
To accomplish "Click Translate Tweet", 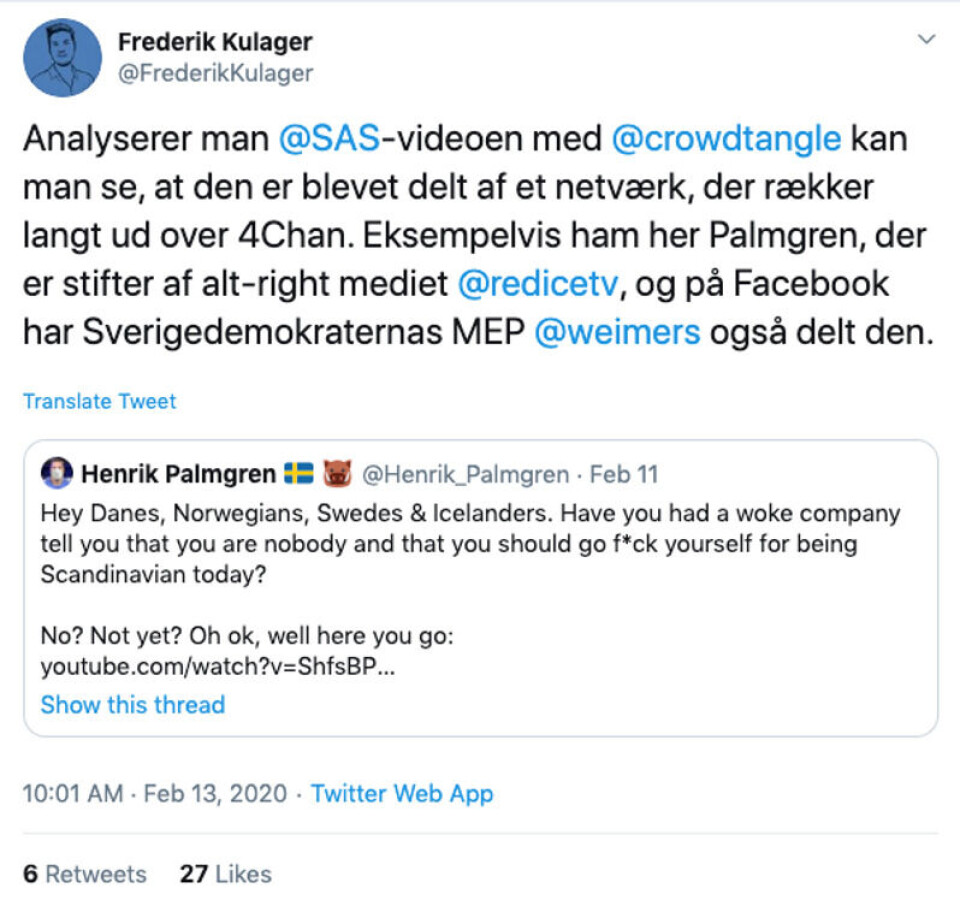I will [98, 401].
